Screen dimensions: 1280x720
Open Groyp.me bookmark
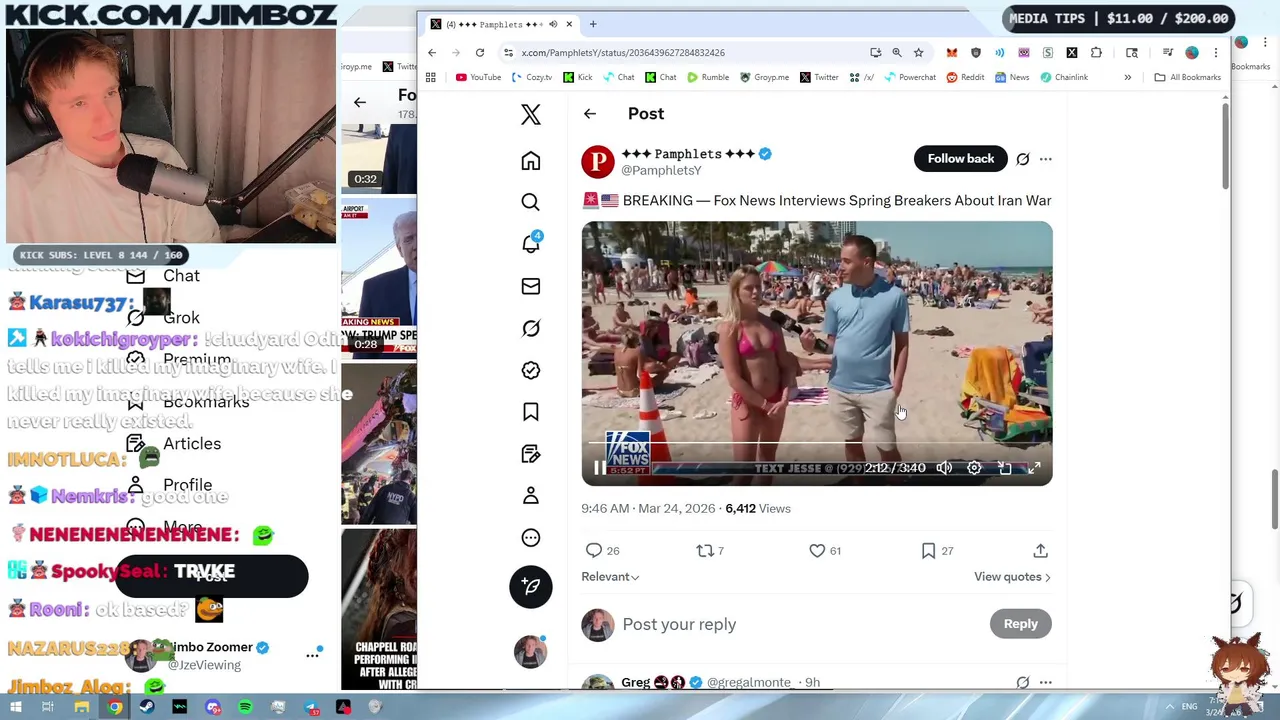tap(764, 77)
